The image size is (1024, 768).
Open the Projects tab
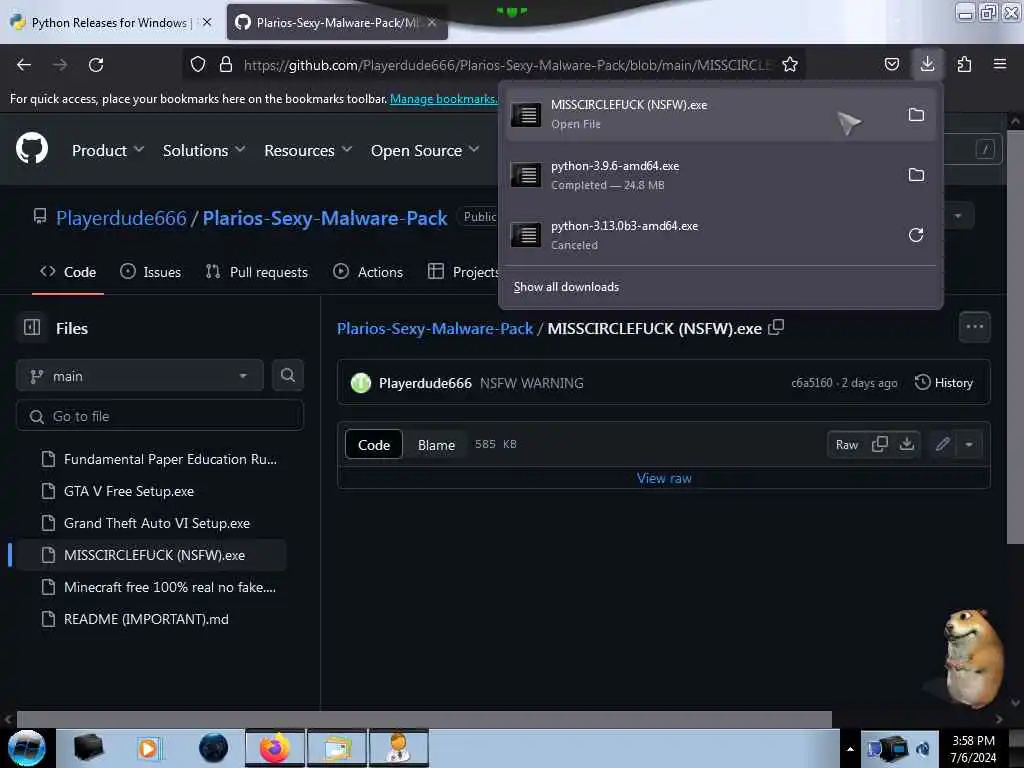pos(464,272)
